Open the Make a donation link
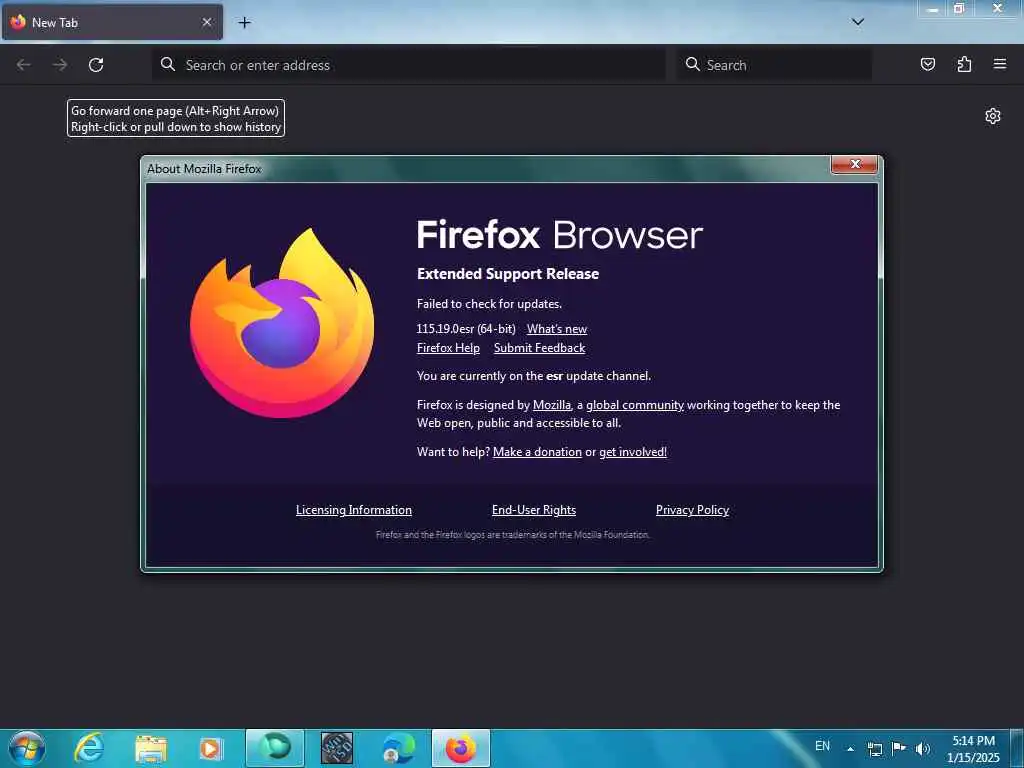The height and width of the screenshot is (768, 1024). tap(537, 452)
